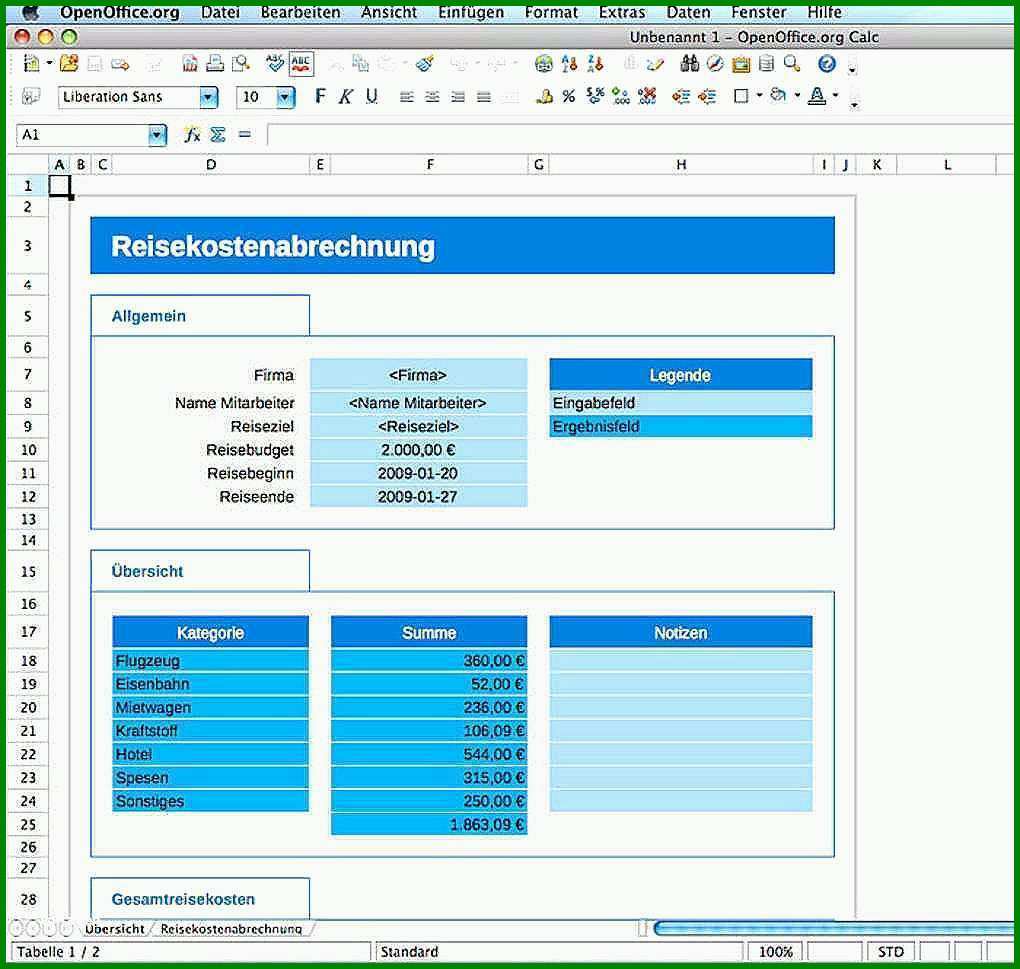Toggle Underline (U) formatting

371,97
